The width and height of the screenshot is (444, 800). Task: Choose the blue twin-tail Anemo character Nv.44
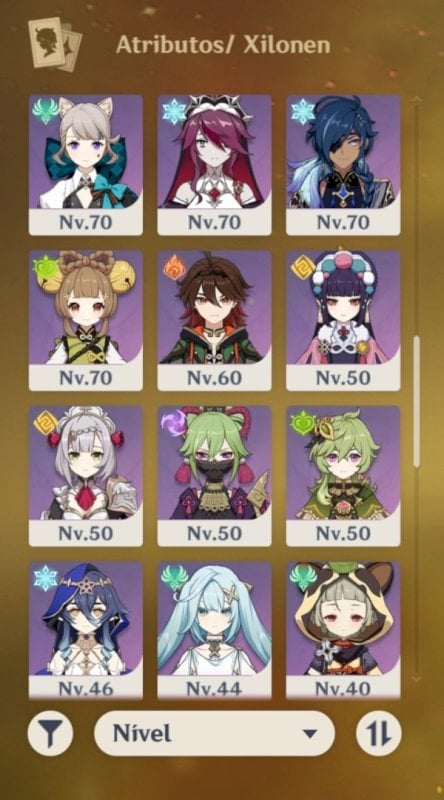pyautogui.click(x=214, y=630)
